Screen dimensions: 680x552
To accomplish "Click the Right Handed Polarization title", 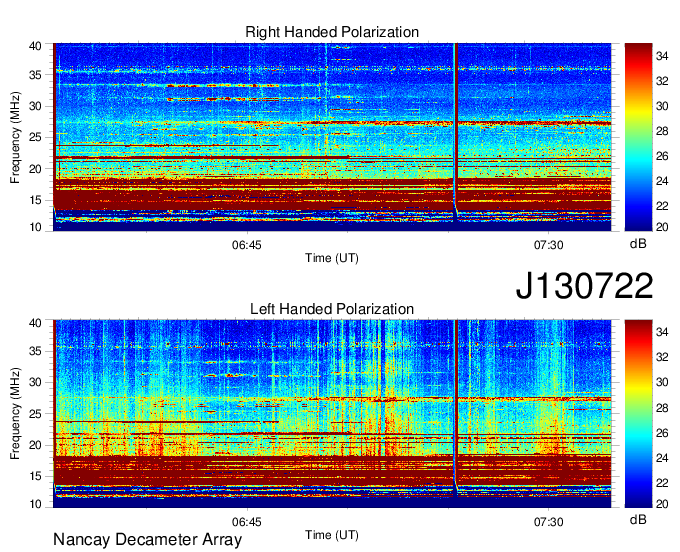I will 332,32.
